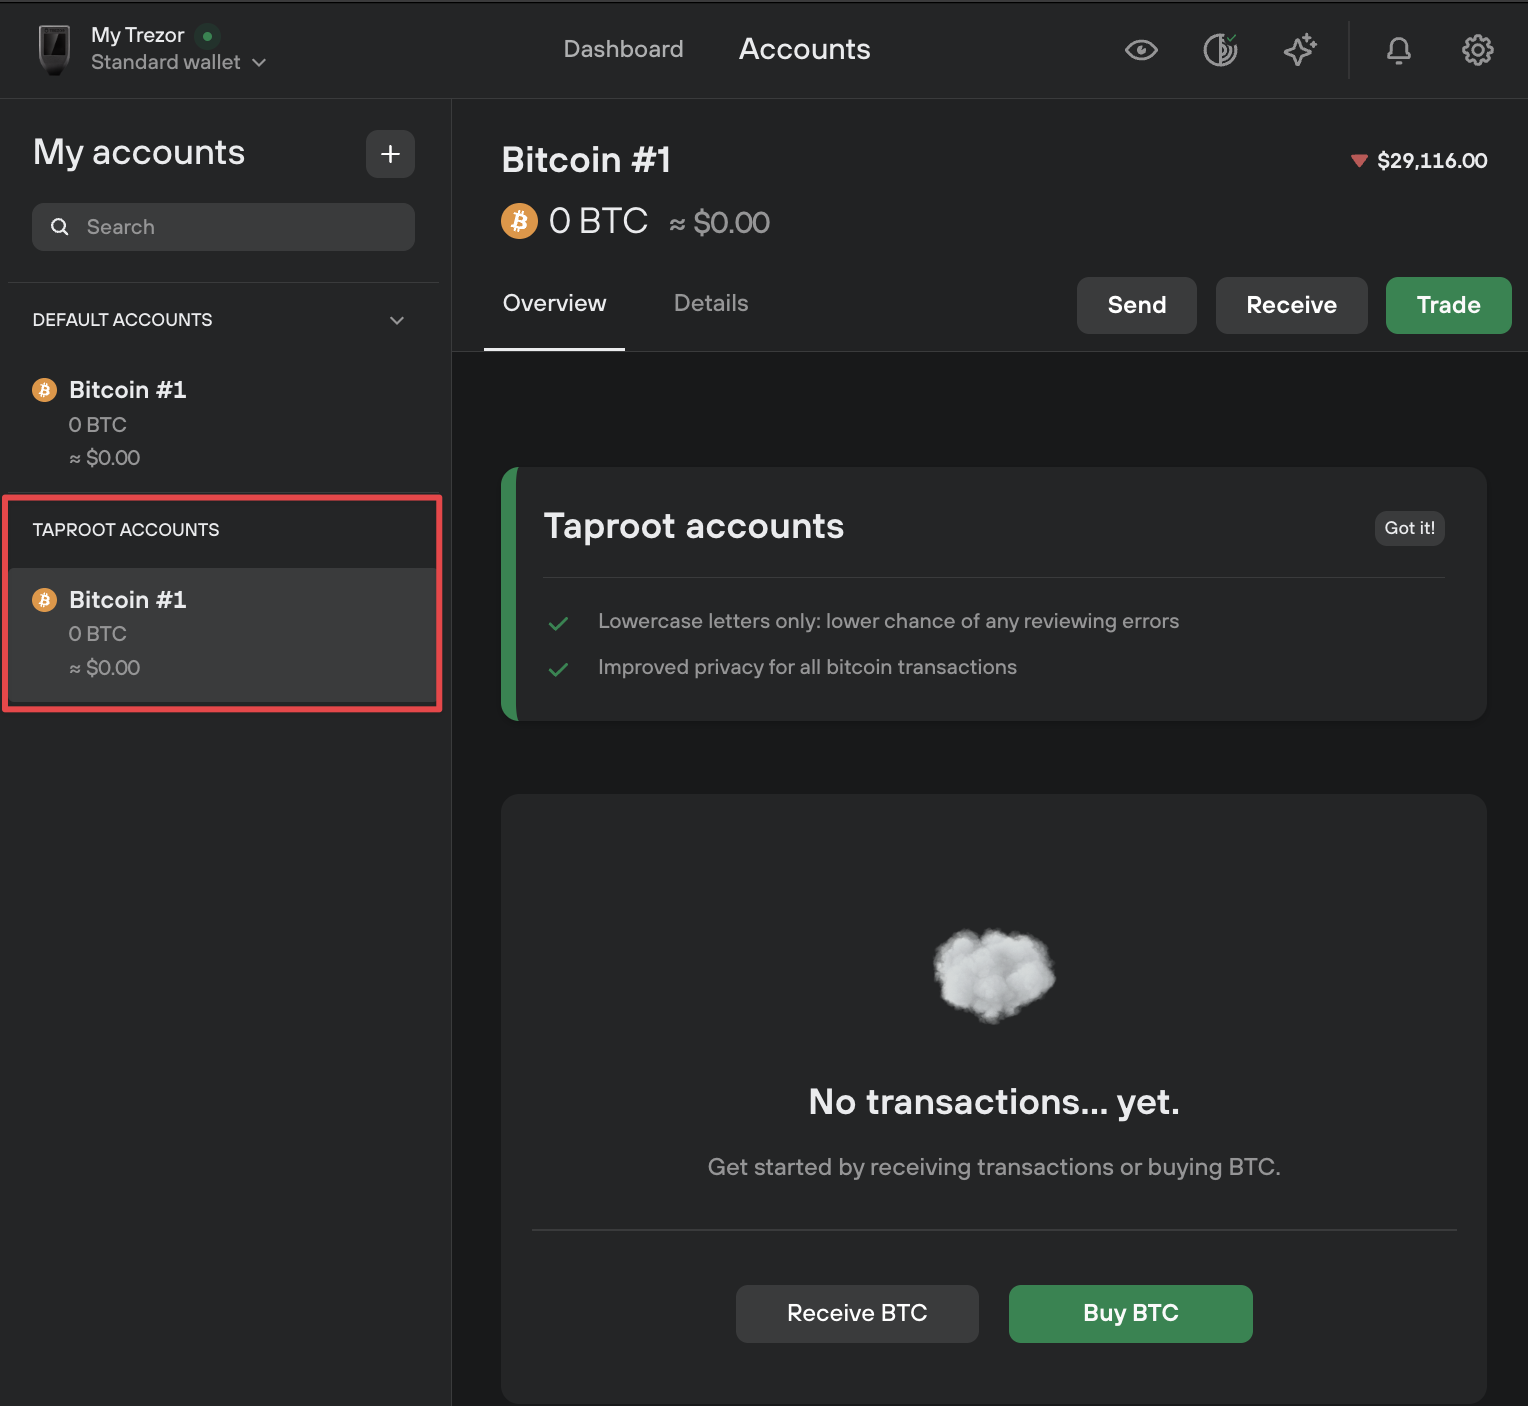Click Receive BTC button
Image resolution: width=1528 pixels, height=1406 pixels.
pos(857,1313)
